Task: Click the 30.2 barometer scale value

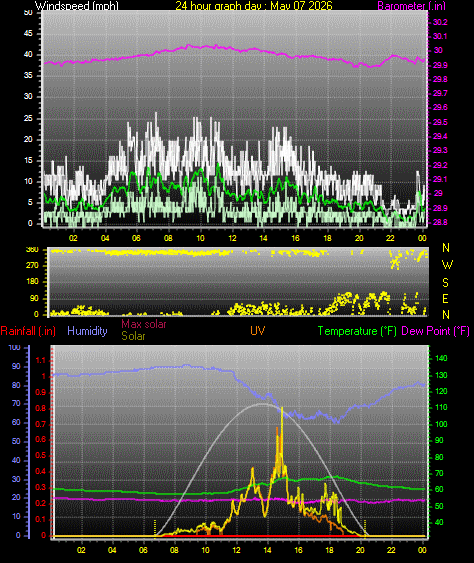Action: tap(440, 22)
